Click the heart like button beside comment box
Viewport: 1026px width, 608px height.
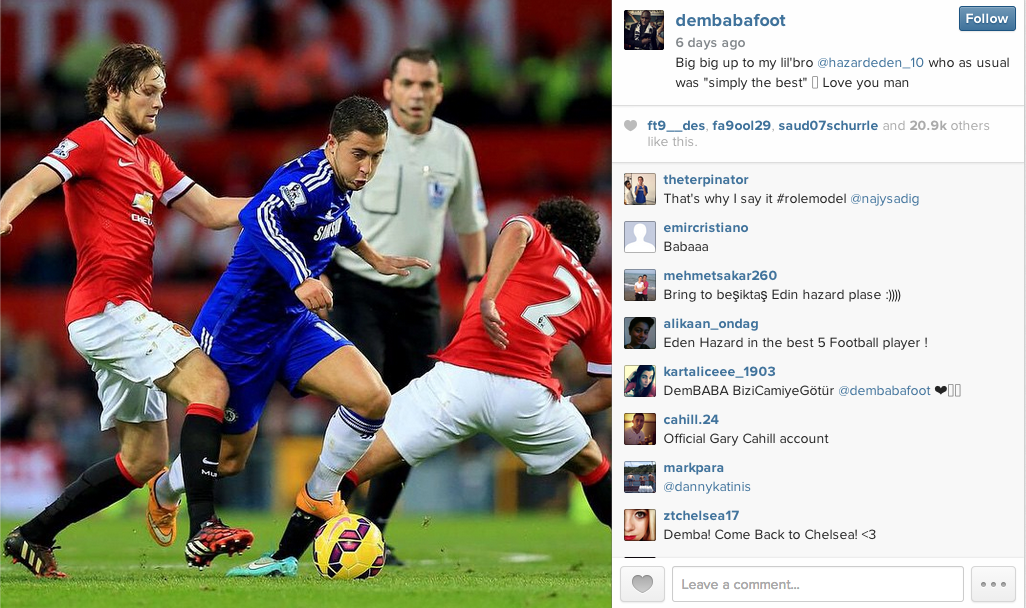[643, 584]
